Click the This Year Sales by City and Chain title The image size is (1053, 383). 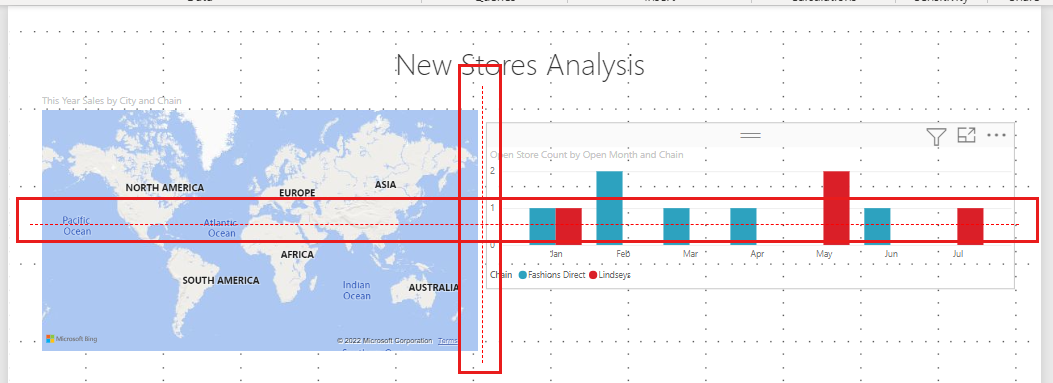click(111, 101)
